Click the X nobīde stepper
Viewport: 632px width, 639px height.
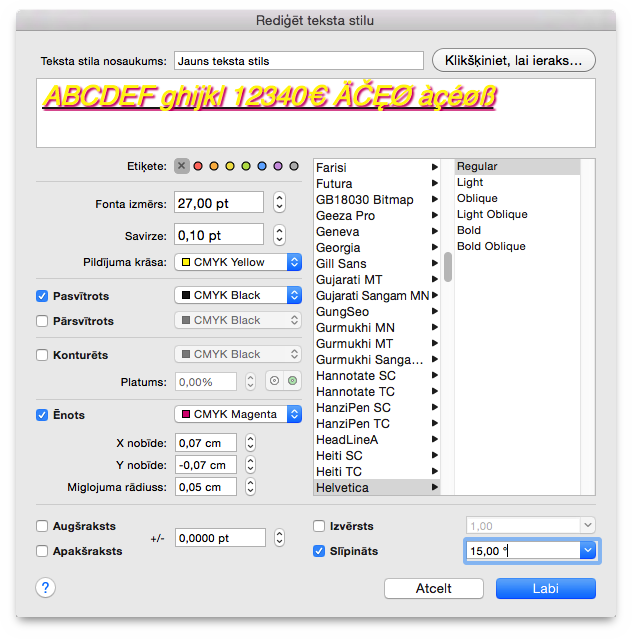[251, 443]
